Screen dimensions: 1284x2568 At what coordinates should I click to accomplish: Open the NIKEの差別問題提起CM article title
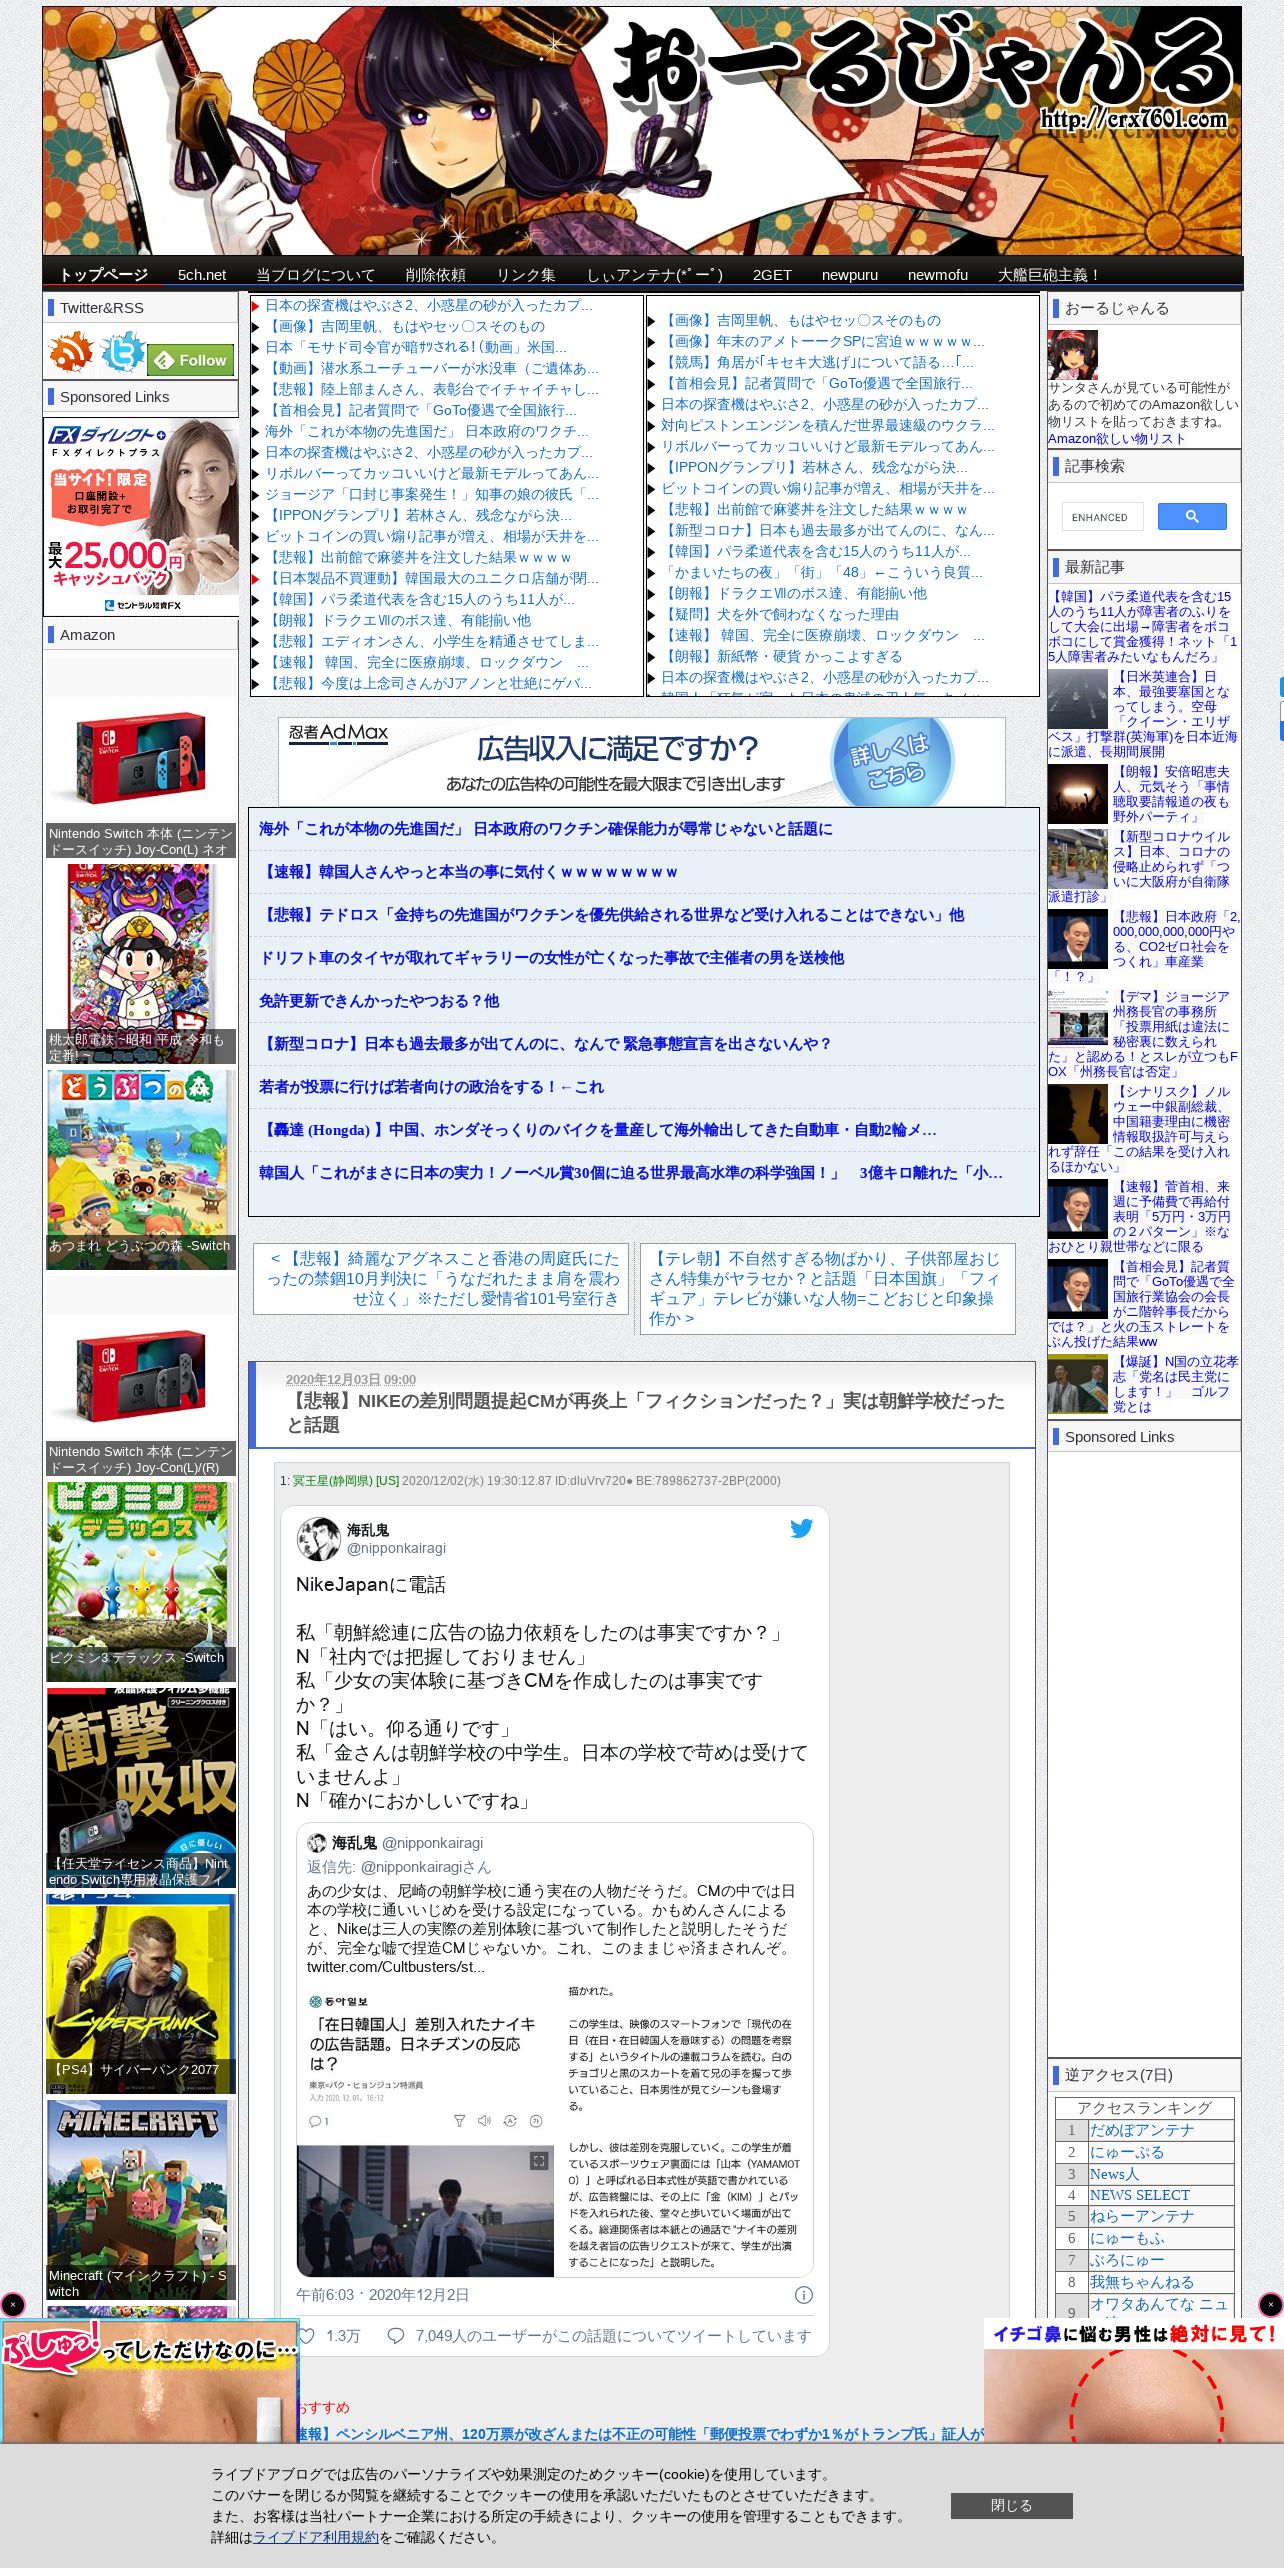645,1412
